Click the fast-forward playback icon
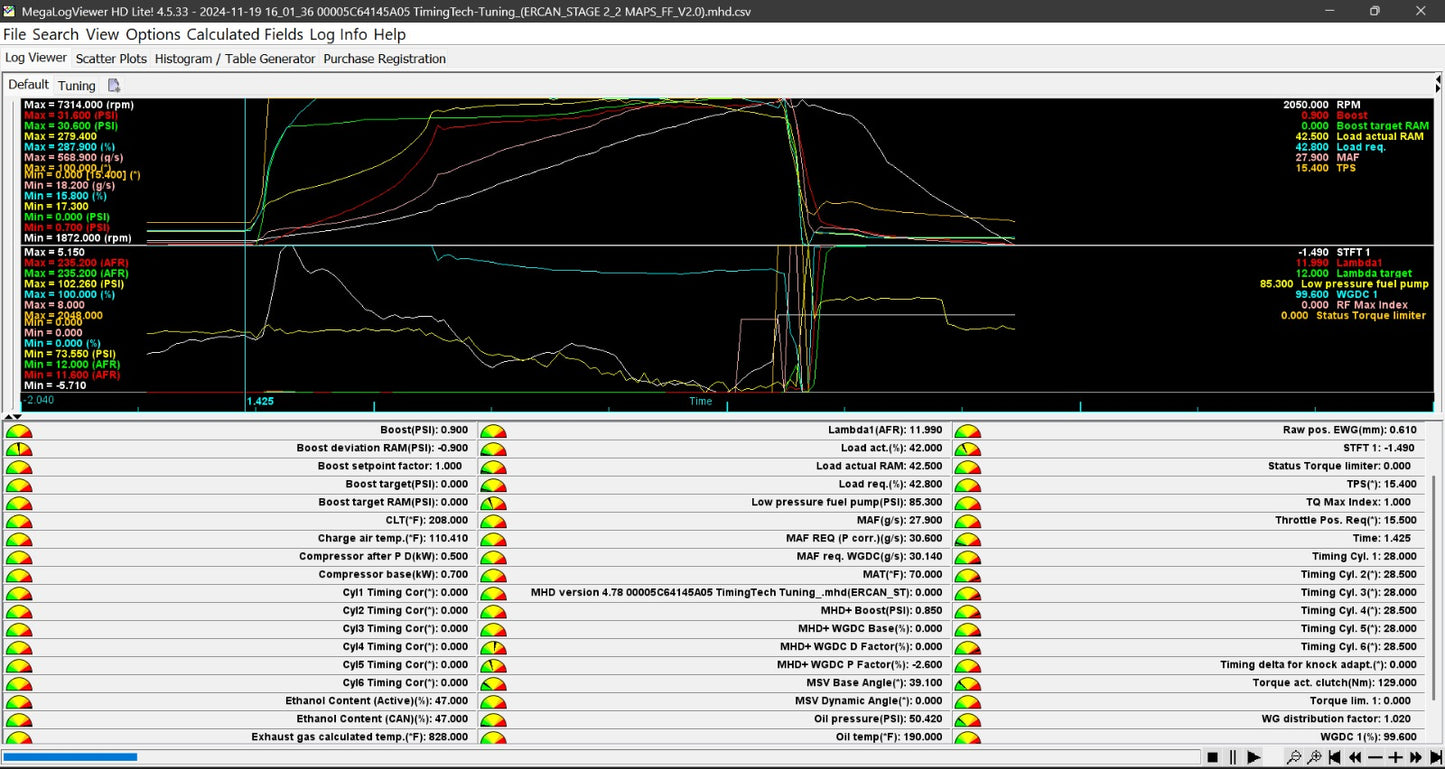This screenshot has height=769, width=1445. (x=1415, y=757)
